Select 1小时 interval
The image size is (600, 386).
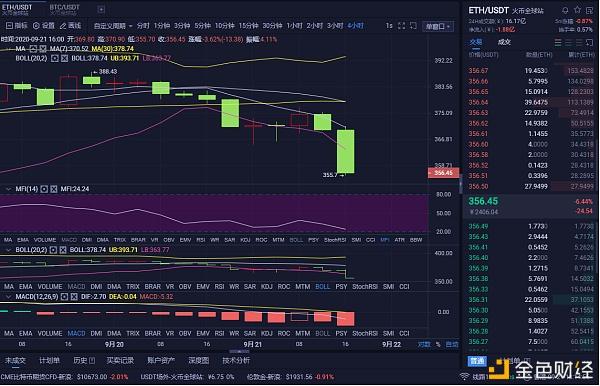295,26
